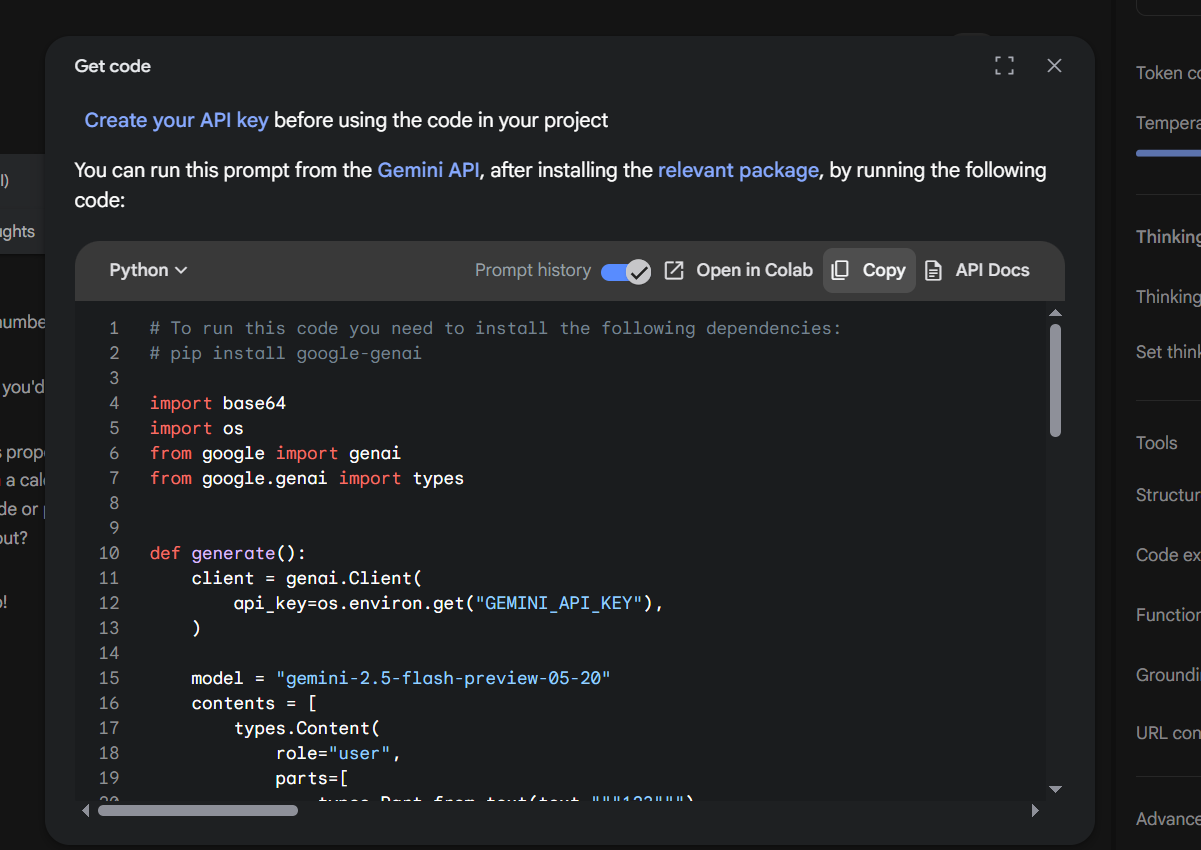
Task: Click the relevant package link
Action: point(738,170)
